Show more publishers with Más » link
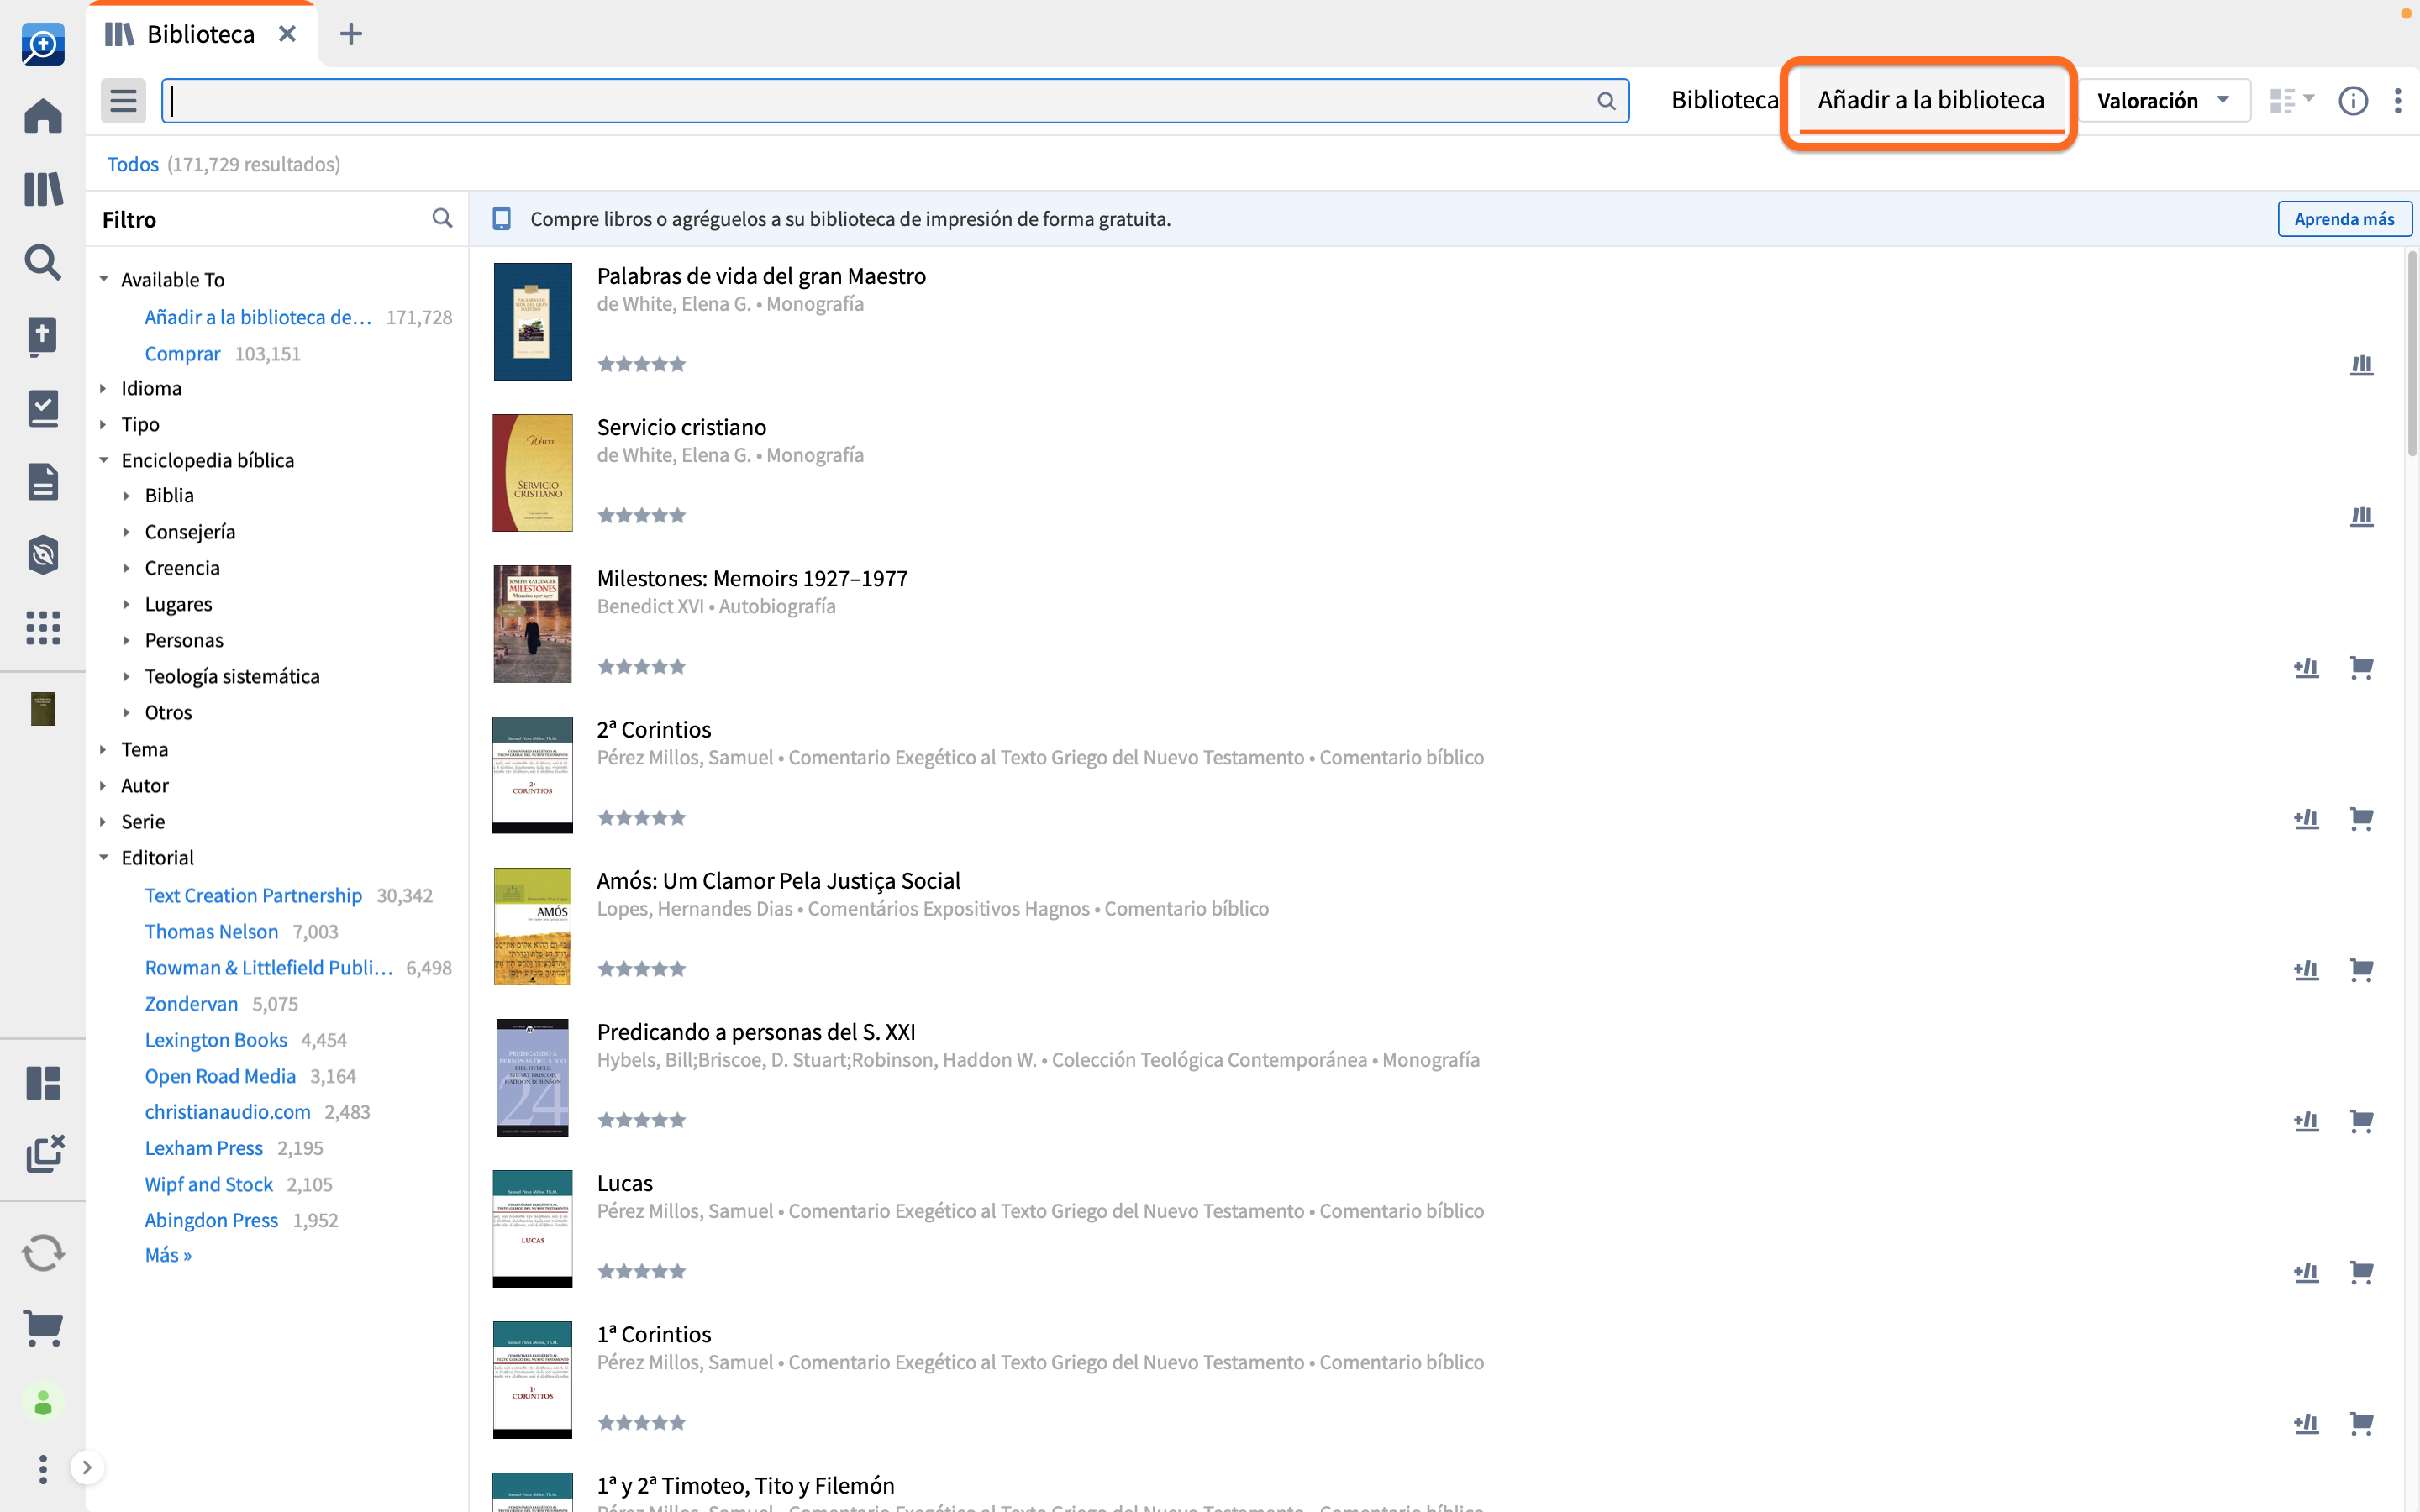2420x1512 pixels. pos(168,1255)
